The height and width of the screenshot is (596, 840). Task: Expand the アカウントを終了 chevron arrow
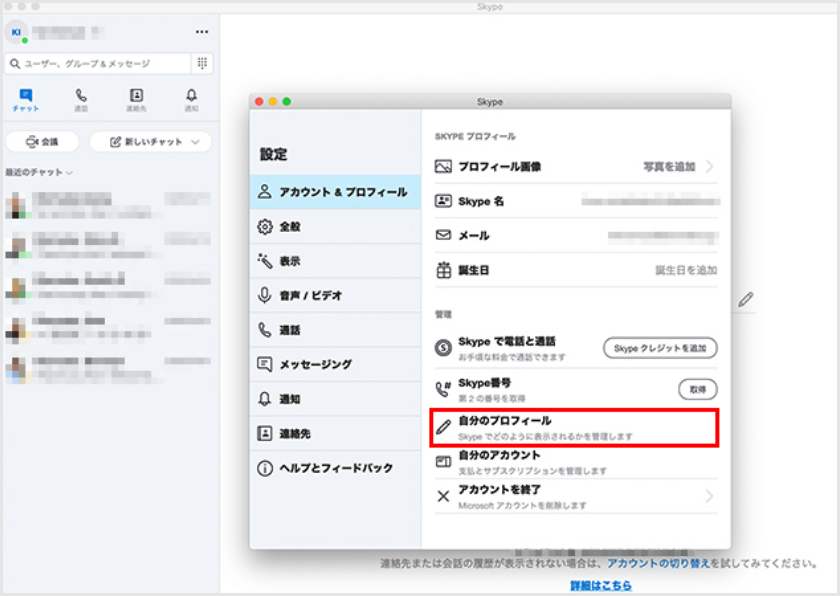[x=709, y=496]
